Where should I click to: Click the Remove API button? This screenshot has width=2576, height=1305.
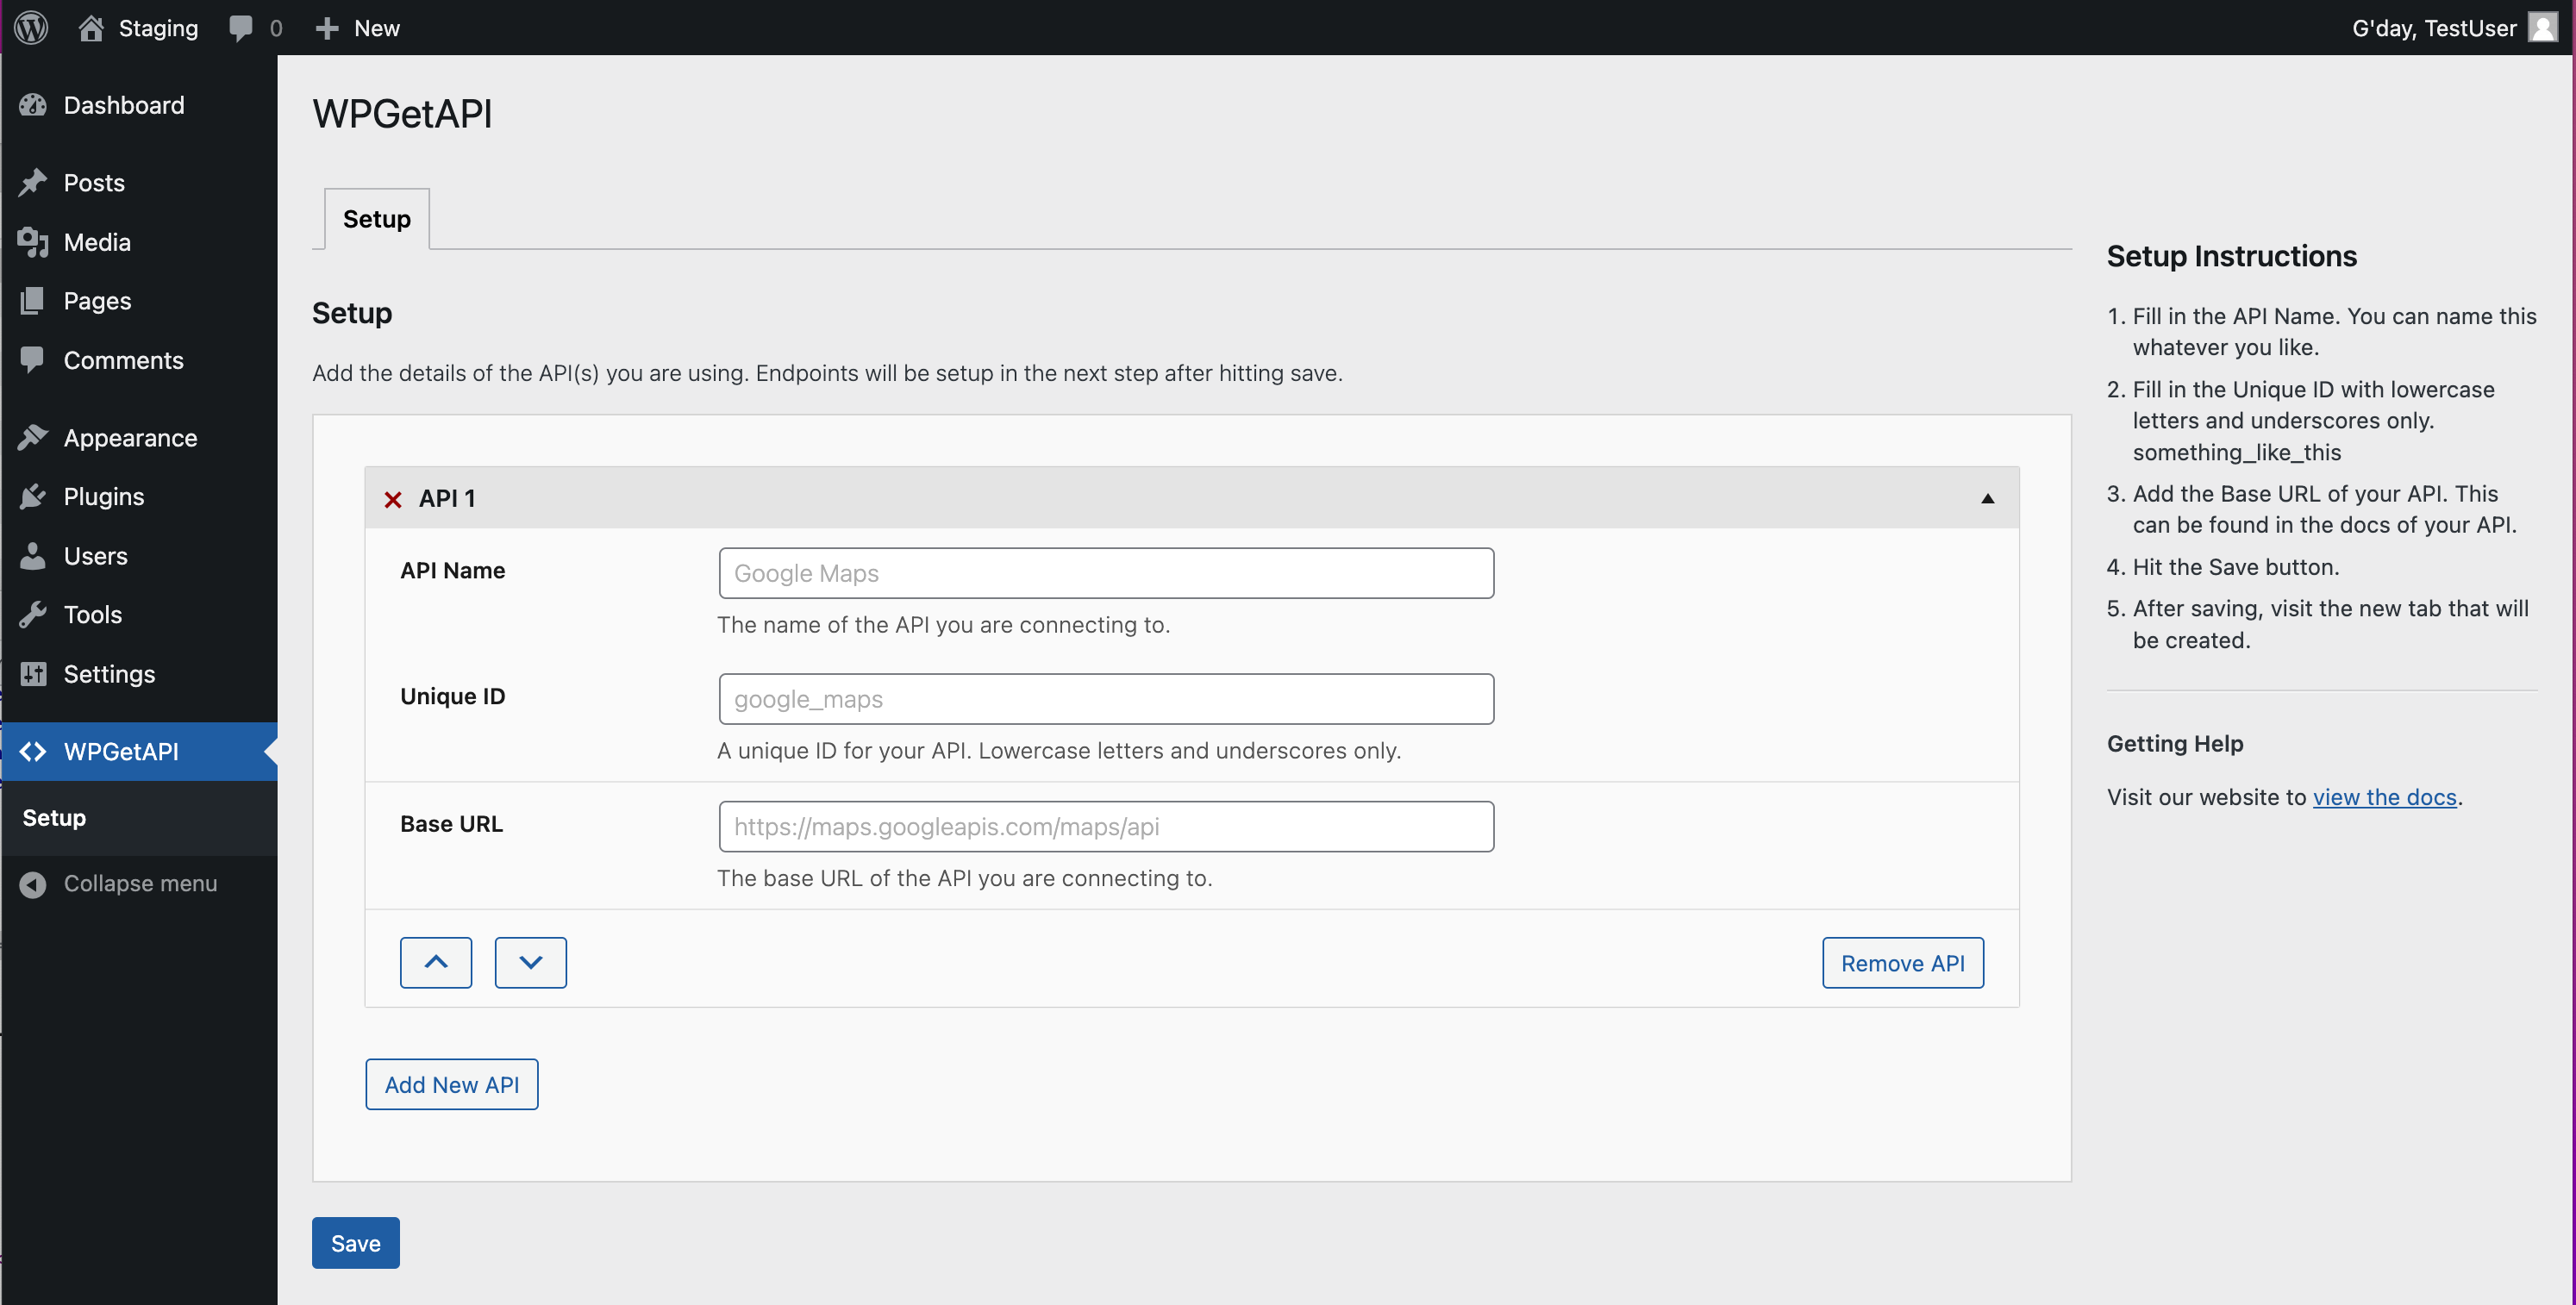click(1903, 962)
